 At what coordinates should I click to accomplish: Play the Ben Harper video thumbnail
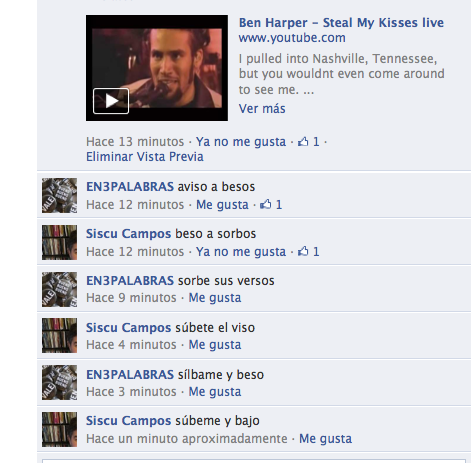click(x=157, y=68)
